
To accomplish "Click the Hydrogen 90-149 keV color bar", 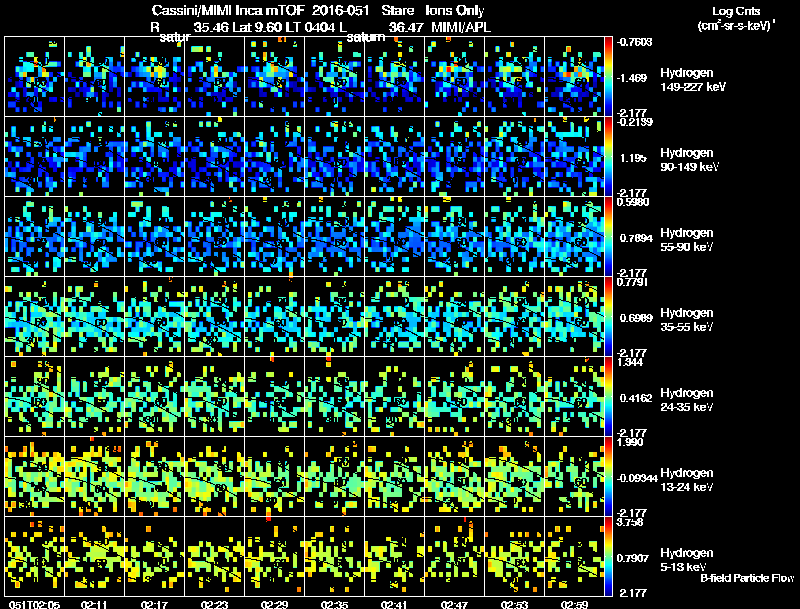I will [608, 157].
